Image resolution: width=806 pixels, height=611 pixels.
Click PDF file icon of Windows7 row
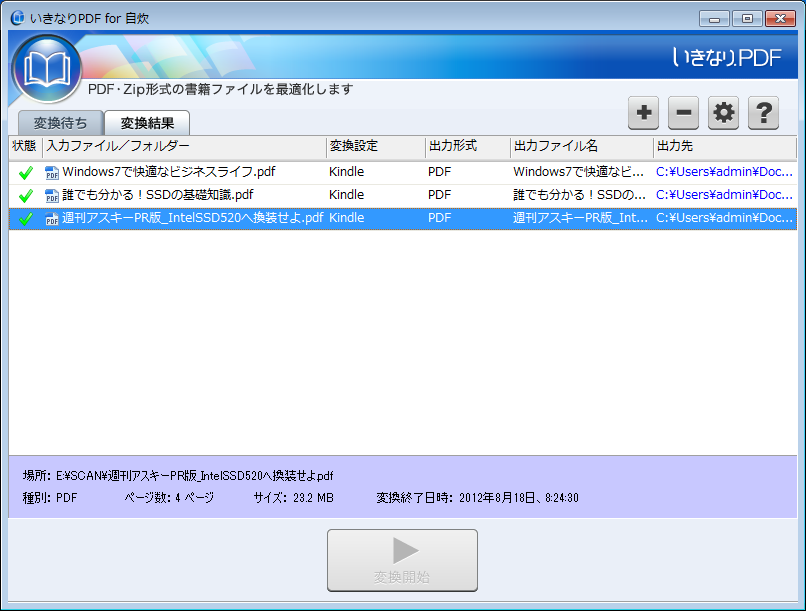pos(52,173)
